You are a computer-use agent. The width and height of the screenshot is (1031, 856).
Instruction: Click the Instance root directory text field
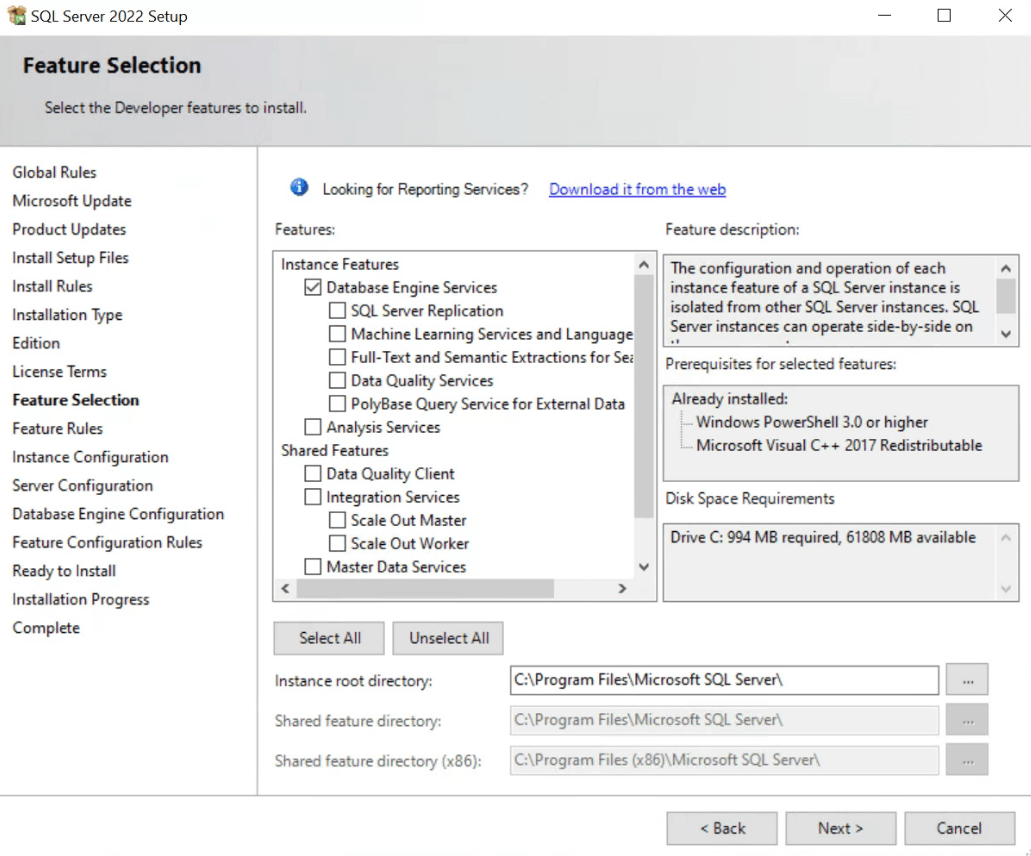[x=724, y=680]
